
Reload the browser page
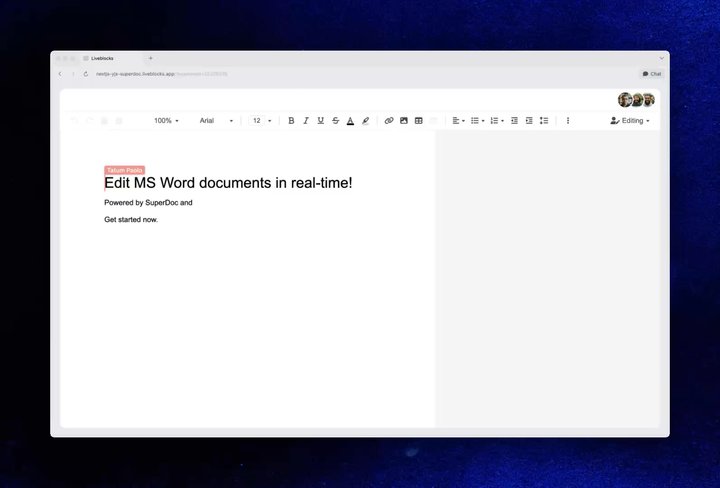[86, 74]
